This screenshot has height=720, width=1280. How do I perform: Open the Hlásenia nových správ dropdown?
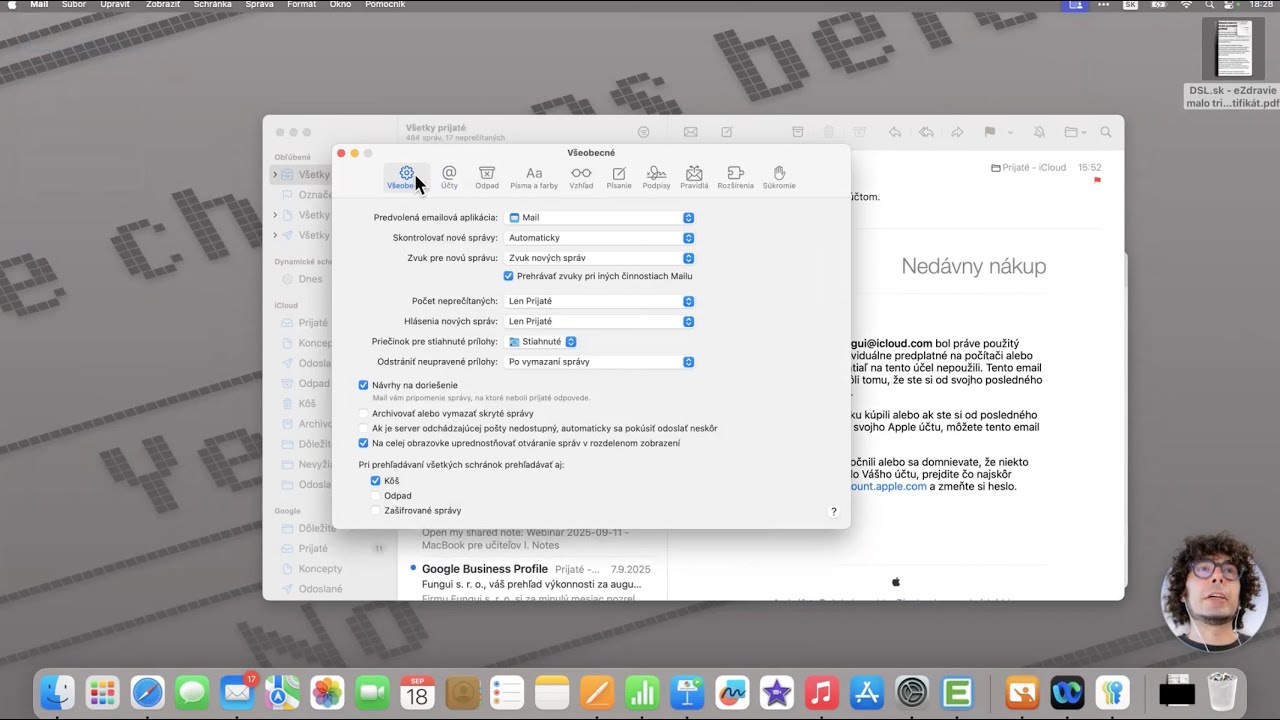(599, 321)
